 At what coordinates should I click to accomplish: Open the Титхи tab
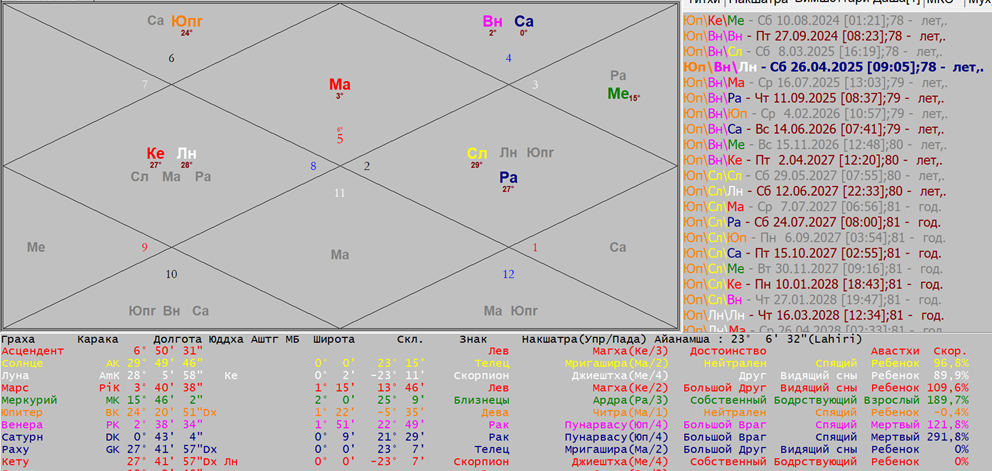[x=704, y=3]
